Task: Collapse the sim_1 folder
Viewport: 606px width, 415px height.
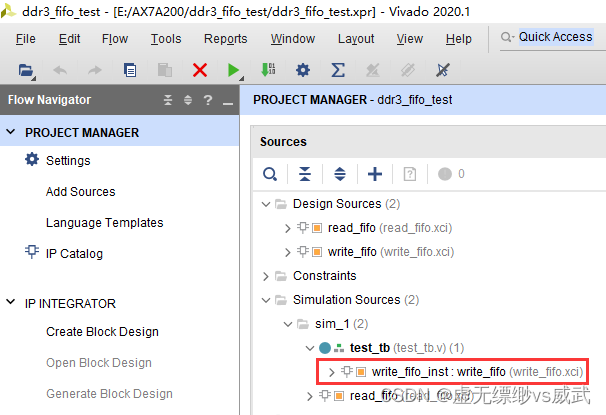Action: point(288,324)
